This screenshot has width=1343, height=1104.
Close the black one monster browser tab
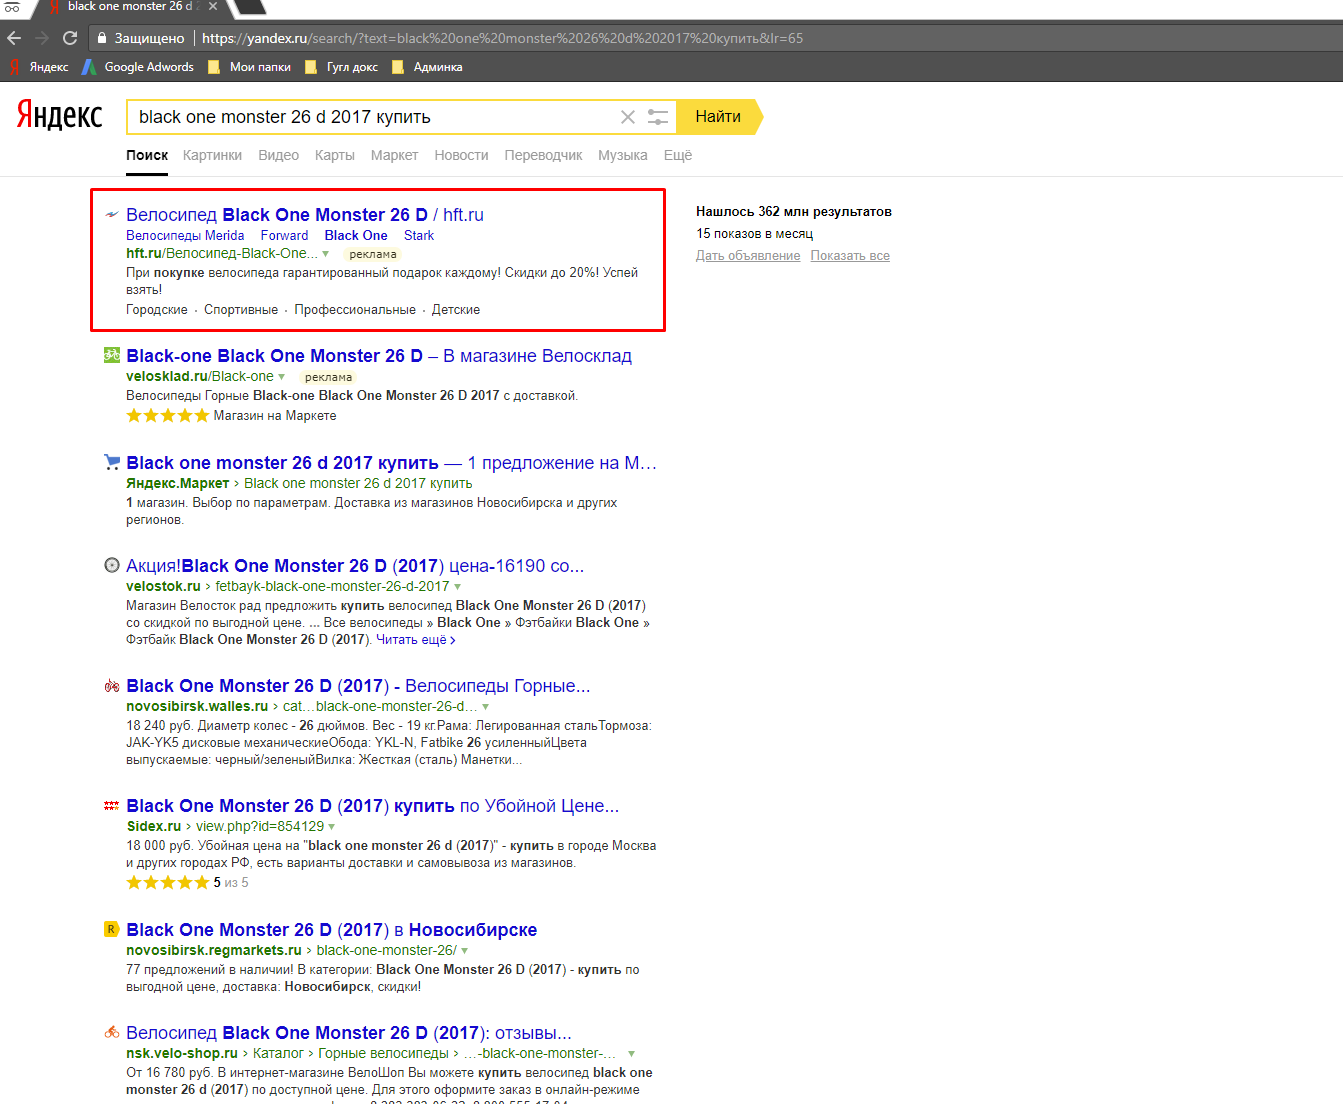213,7
